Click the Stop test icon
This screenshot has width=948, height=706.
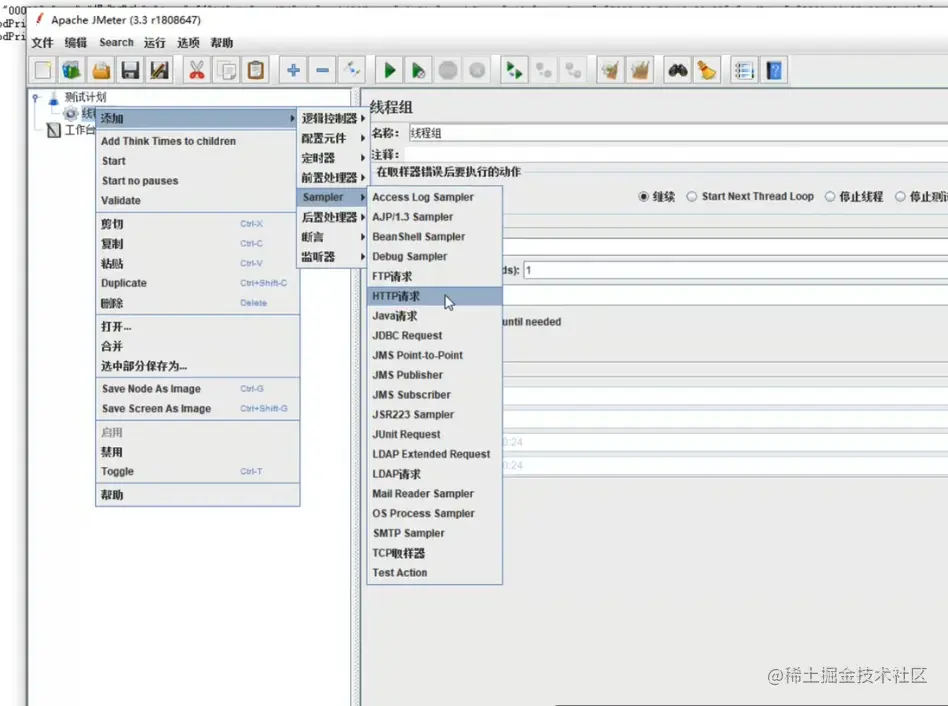click(x=448, y=70)
